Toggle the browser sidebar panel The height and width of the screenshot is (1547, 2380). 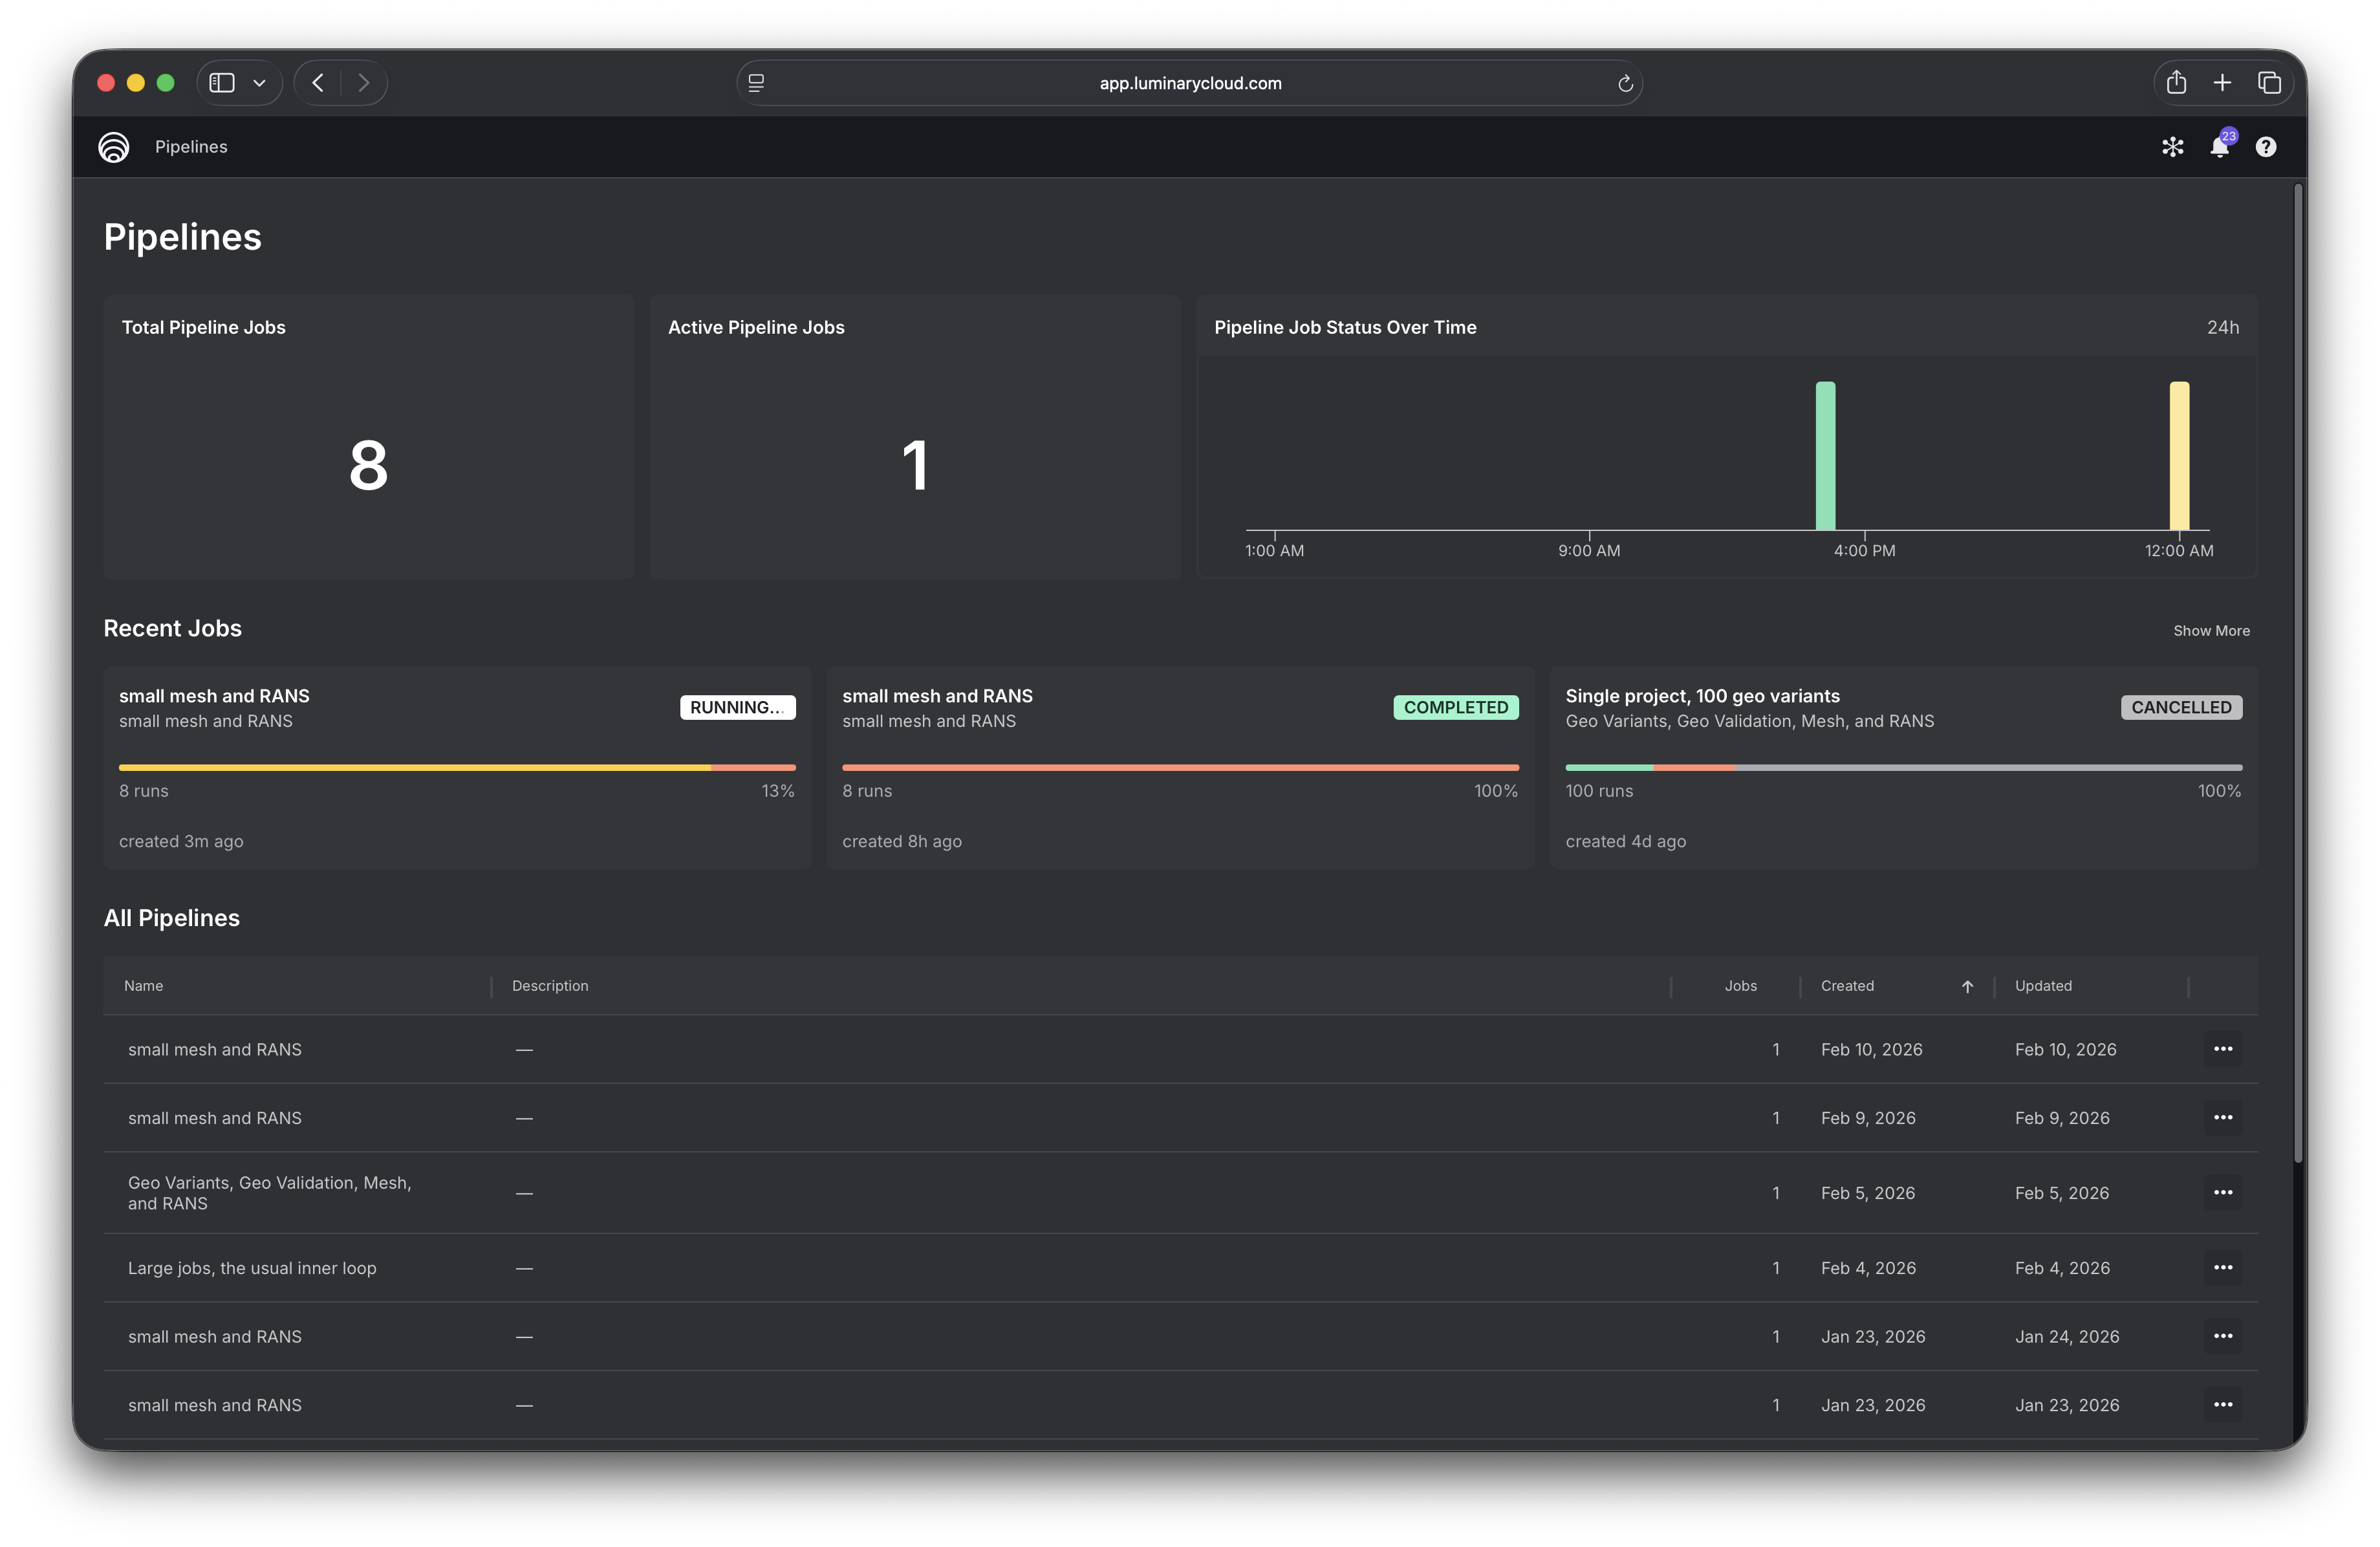[x=222, y=82]
